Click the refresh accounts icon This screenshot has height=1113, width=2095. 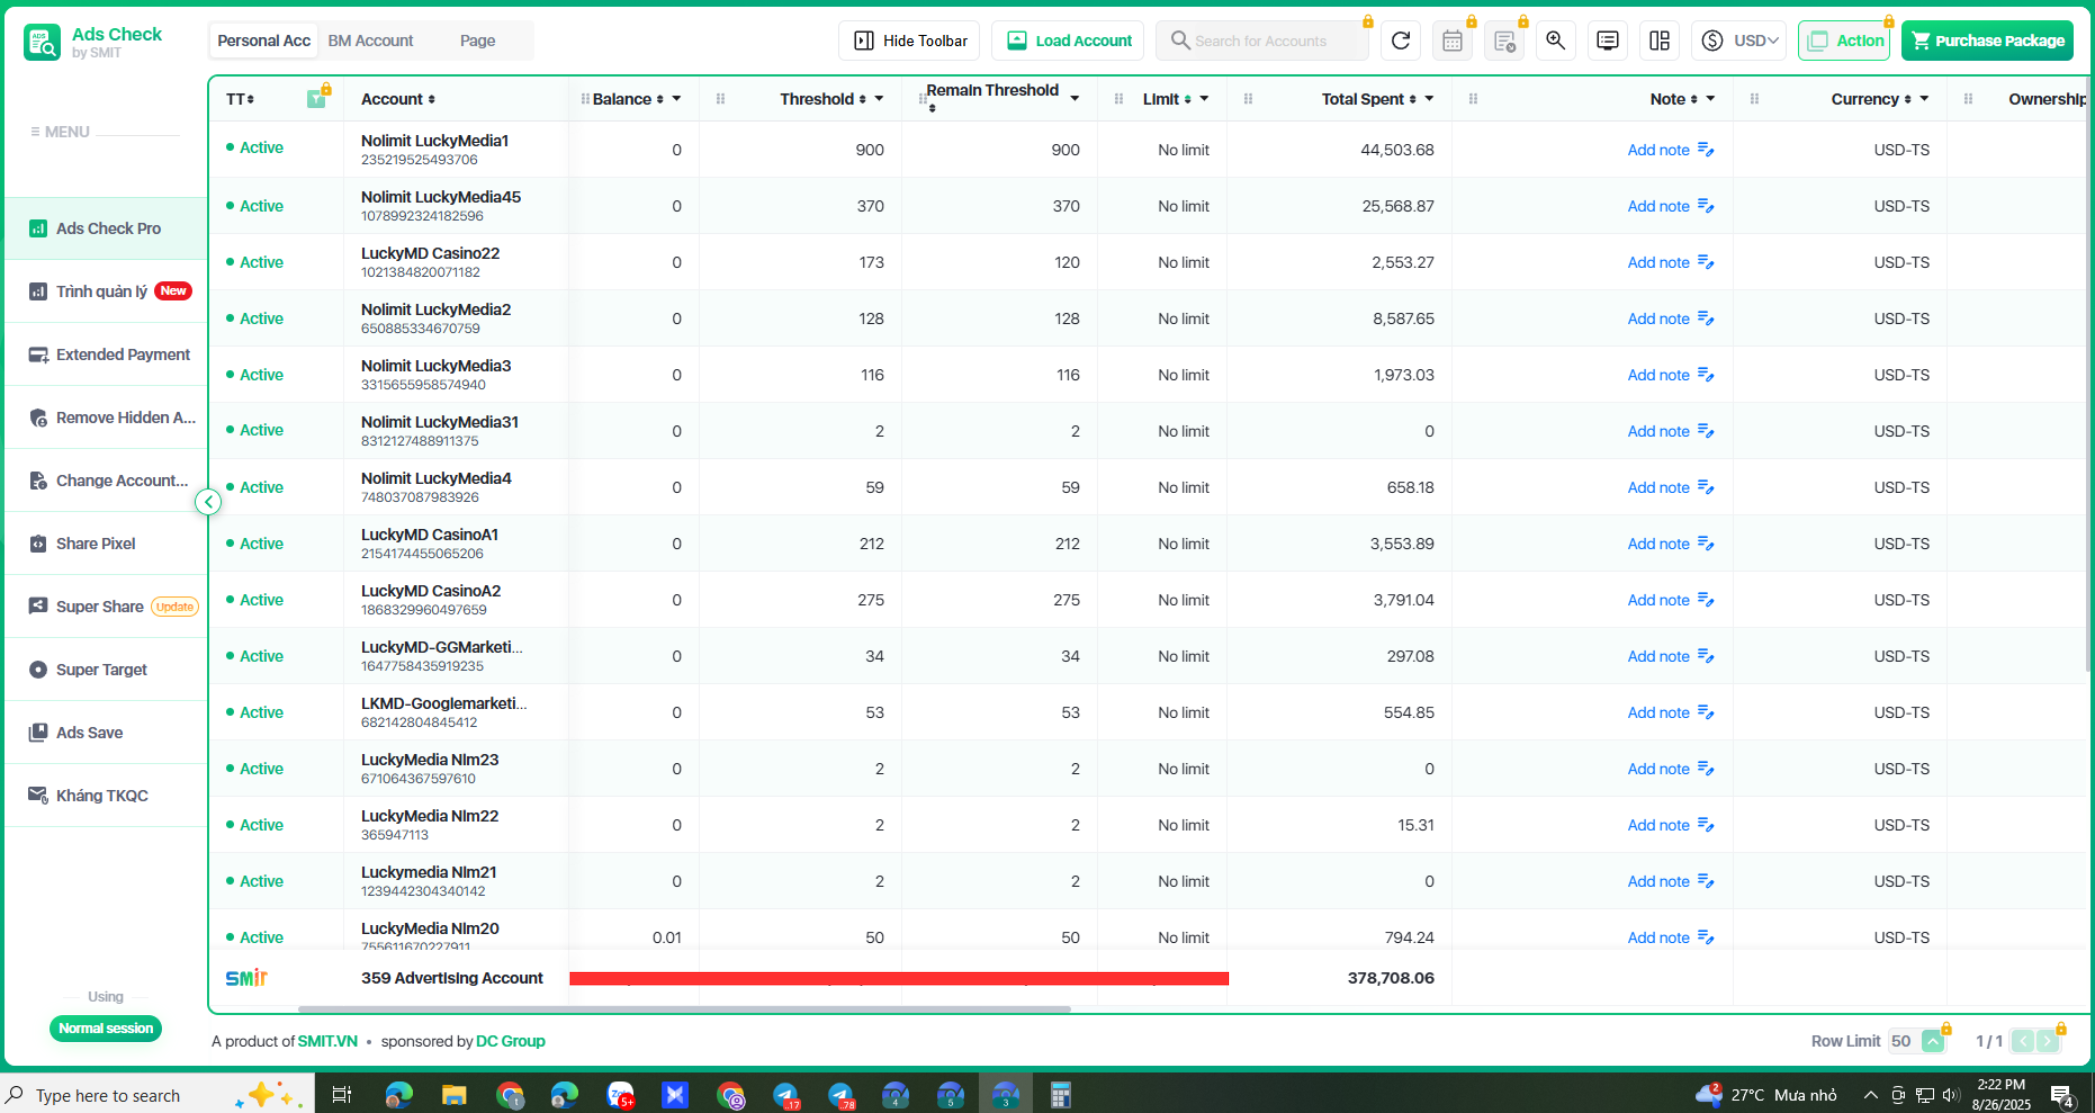1400,41
